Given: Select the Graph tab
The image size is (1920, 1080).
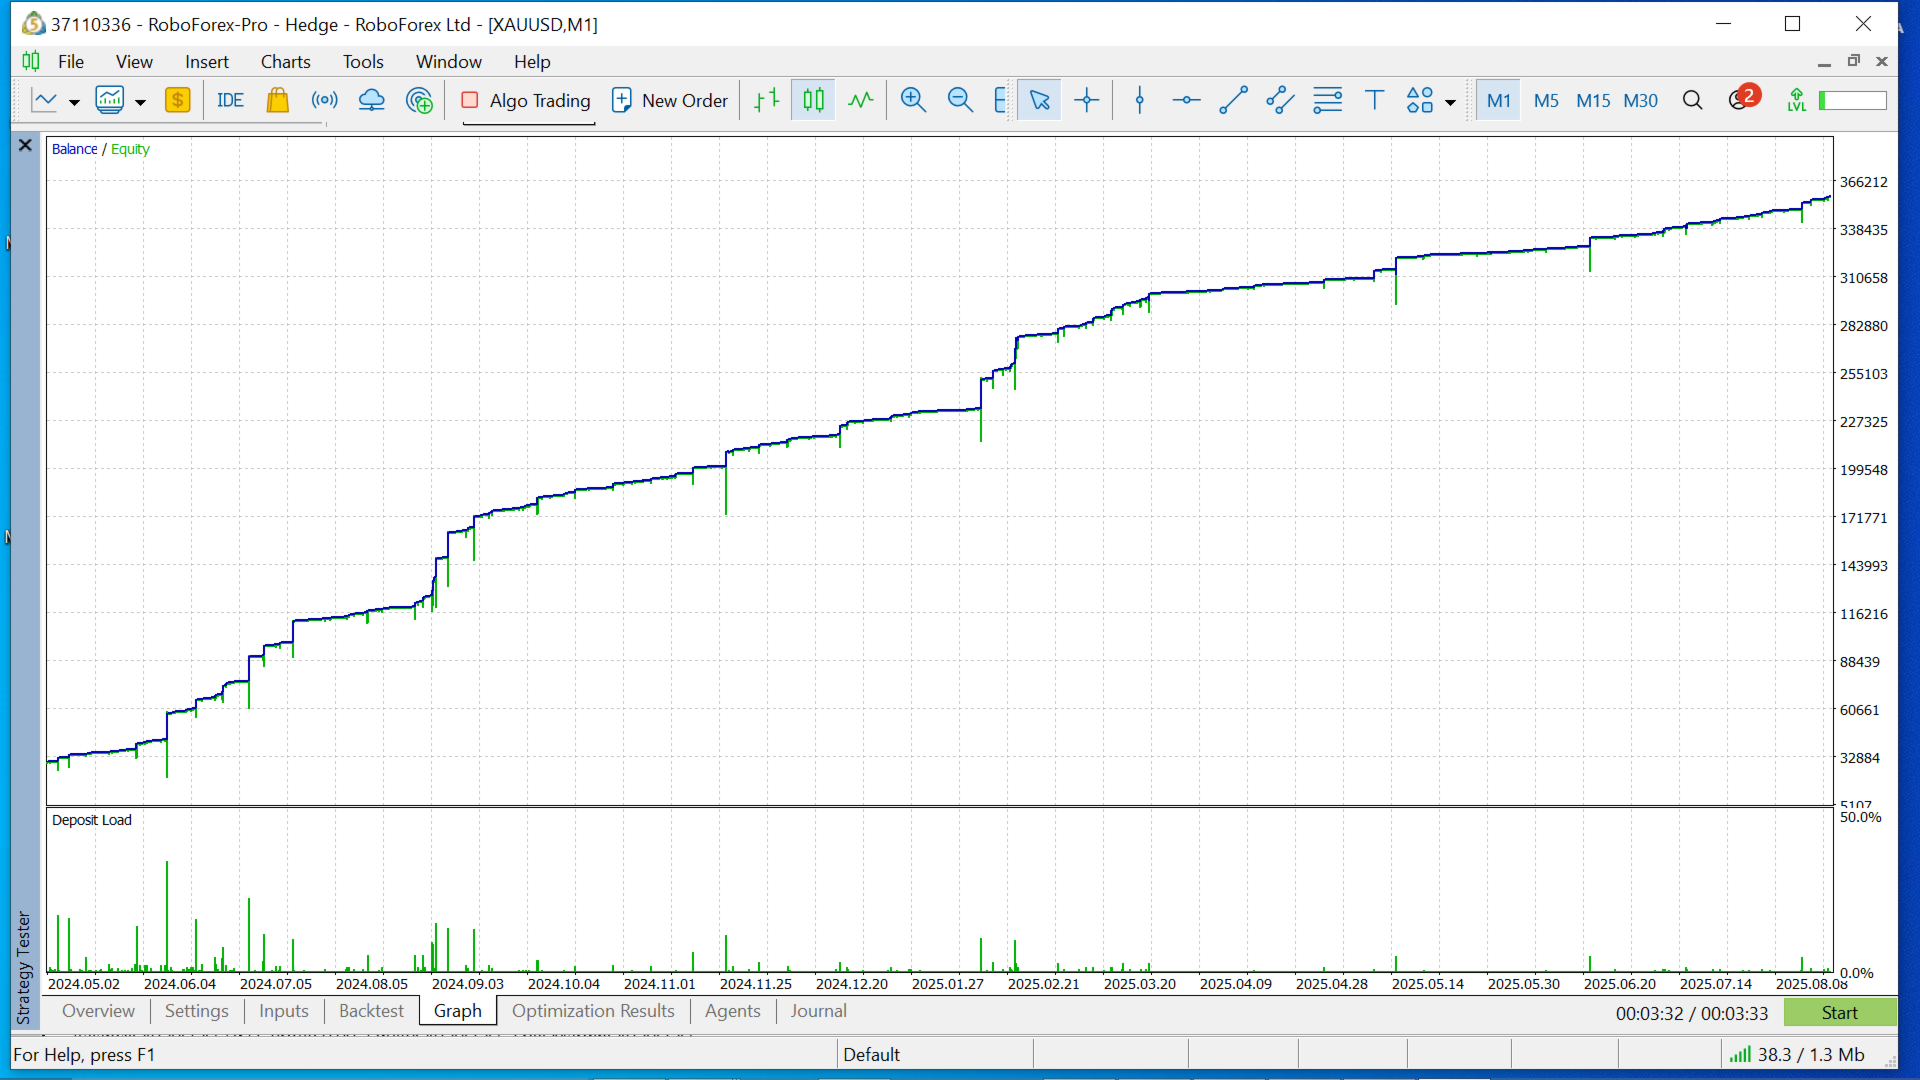Looking at the screenshot, I should (x=458, y=1011).
